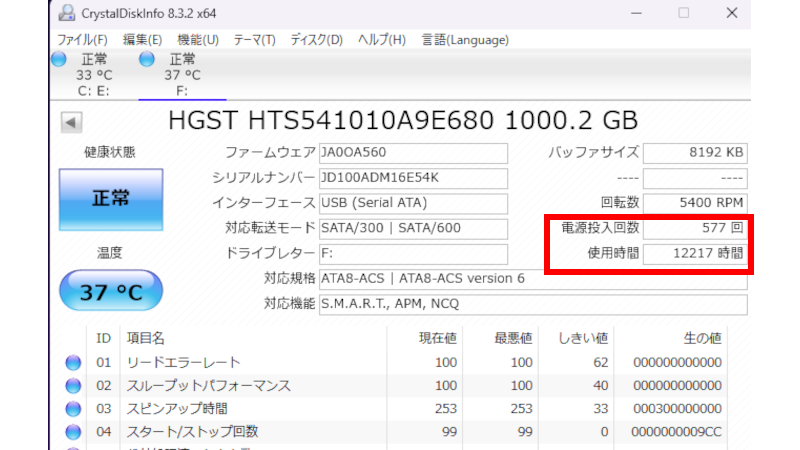This screenshot has width=800, height=450.
Task: Click the 生の値 column header
Action: 670,338
